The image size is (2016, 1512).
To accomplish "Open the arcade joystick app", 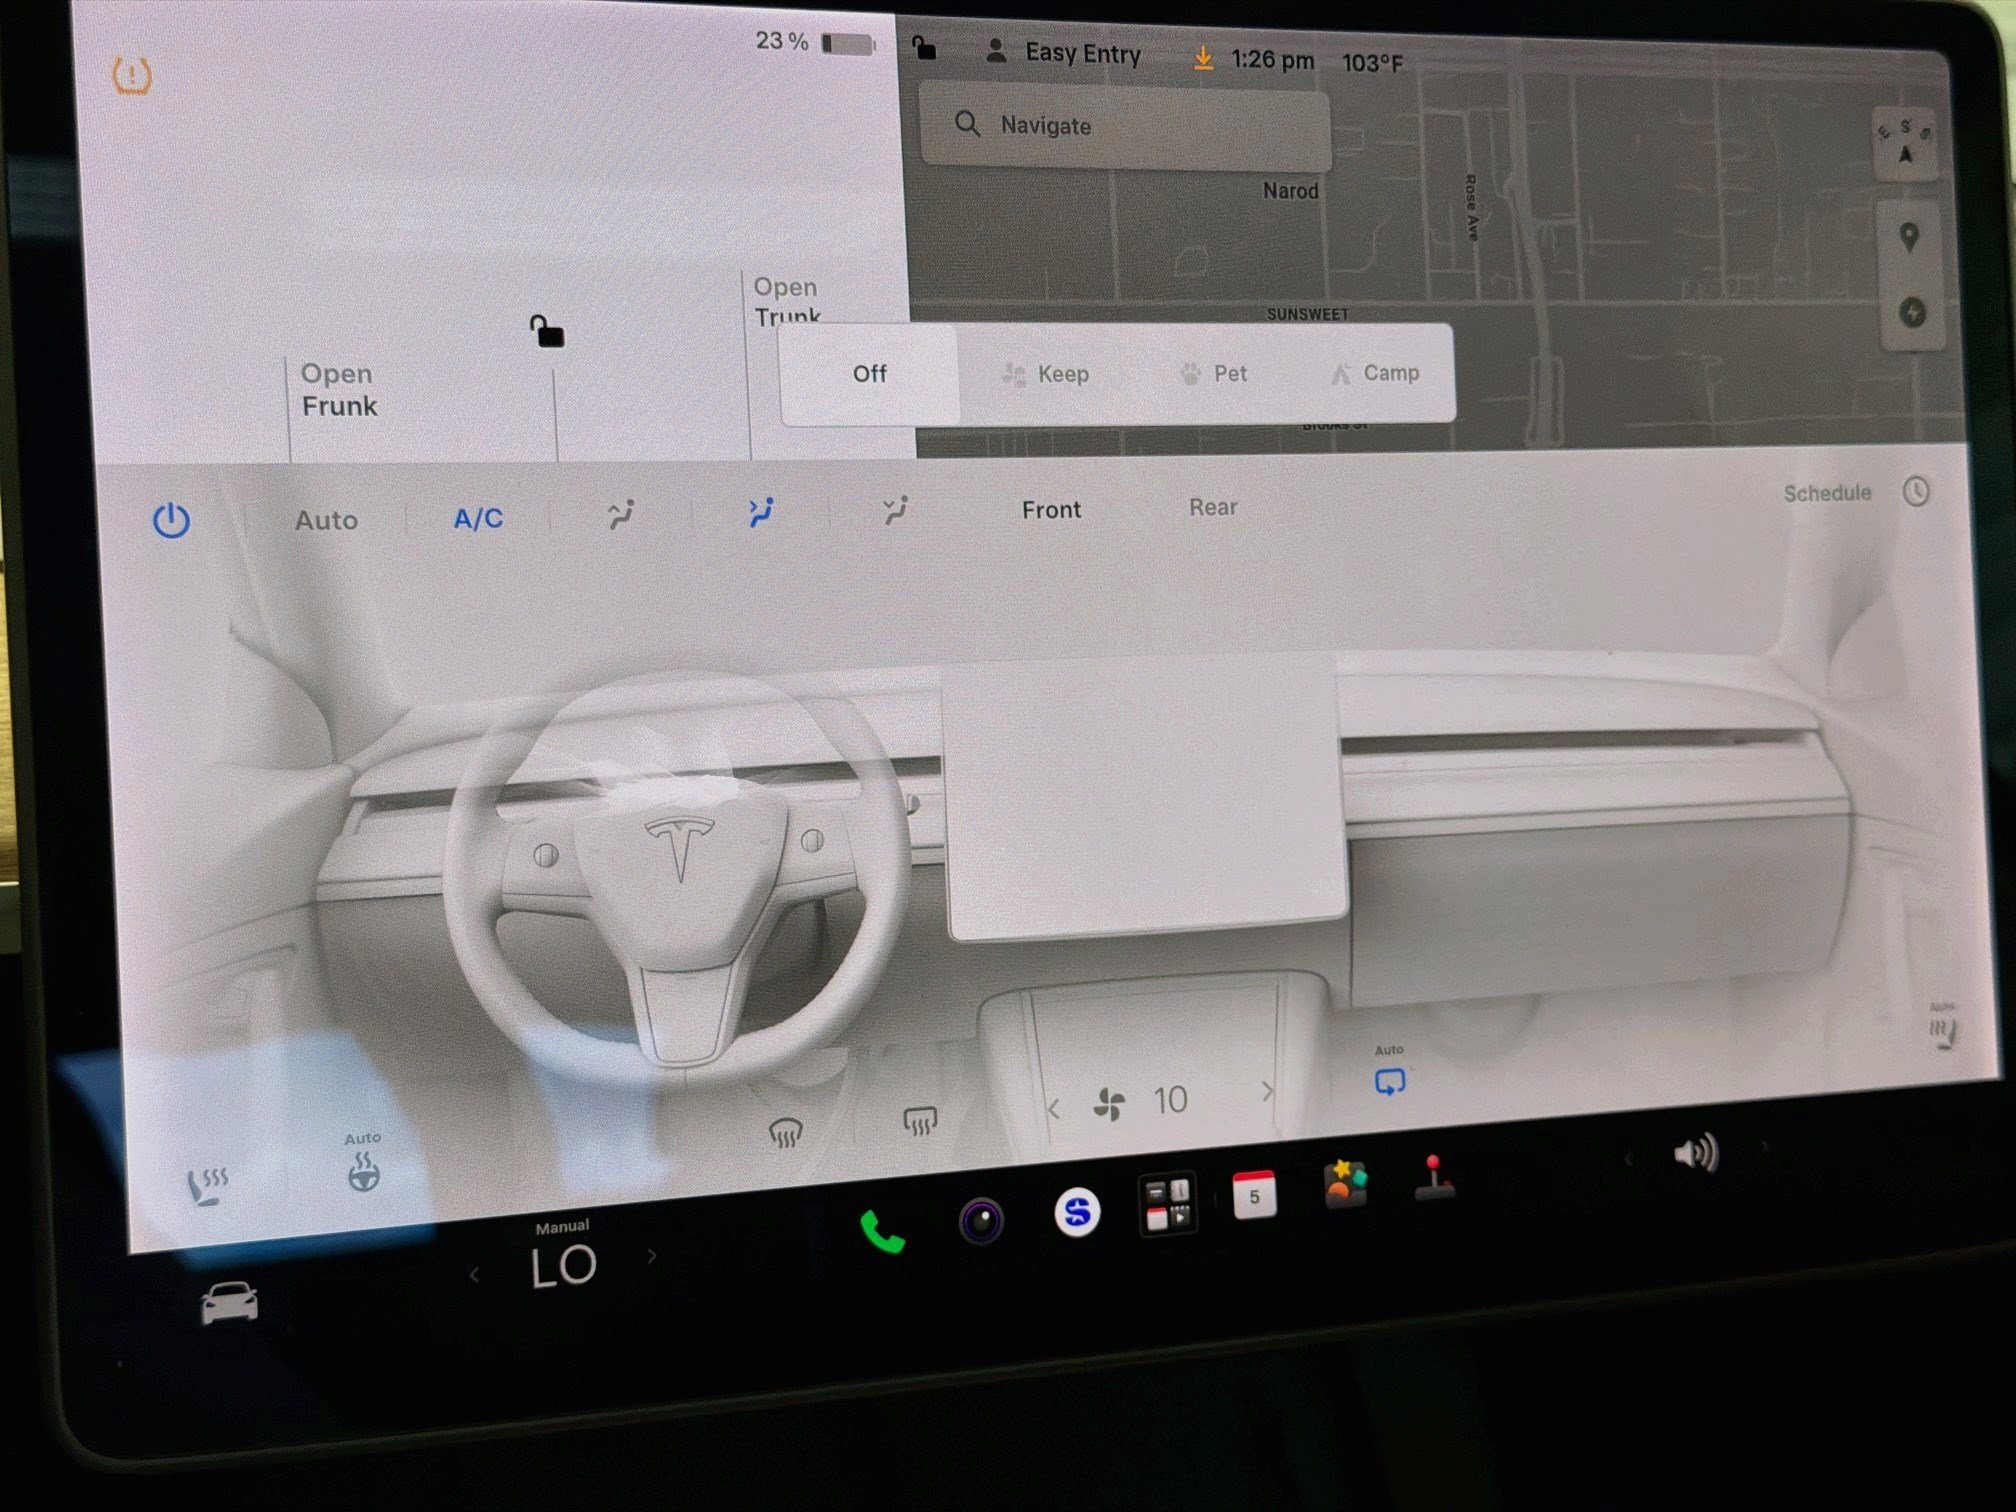I will [x=1435, y=1177].
